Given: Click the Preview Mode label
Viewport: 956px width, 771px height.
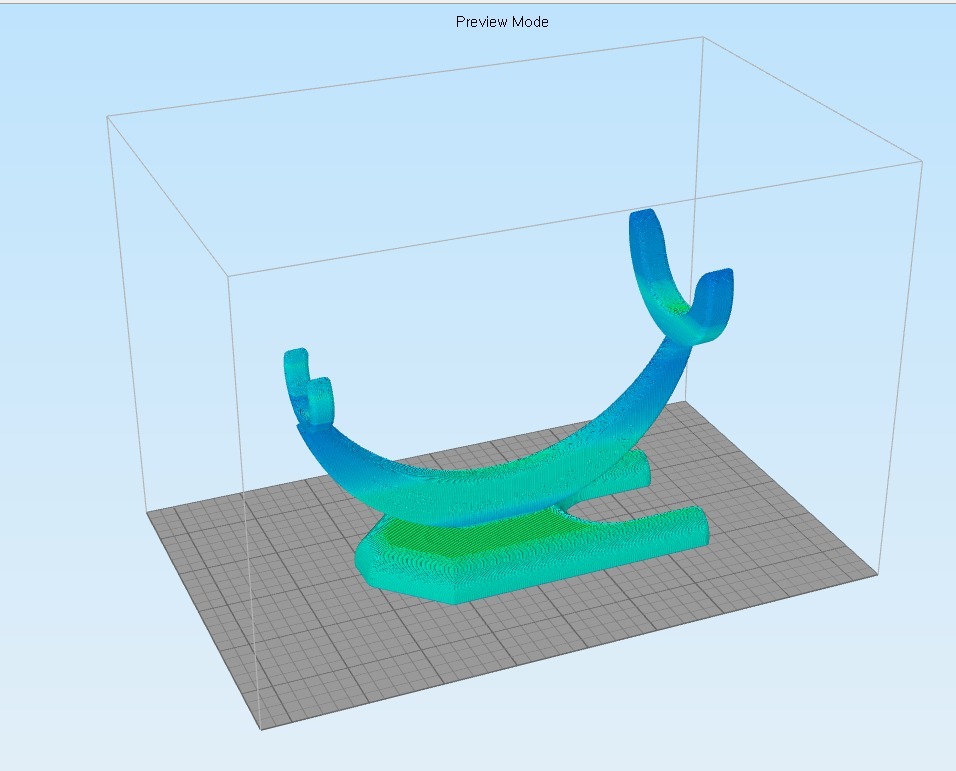Looking at the screenshot, I should click(x=502, y=21).
